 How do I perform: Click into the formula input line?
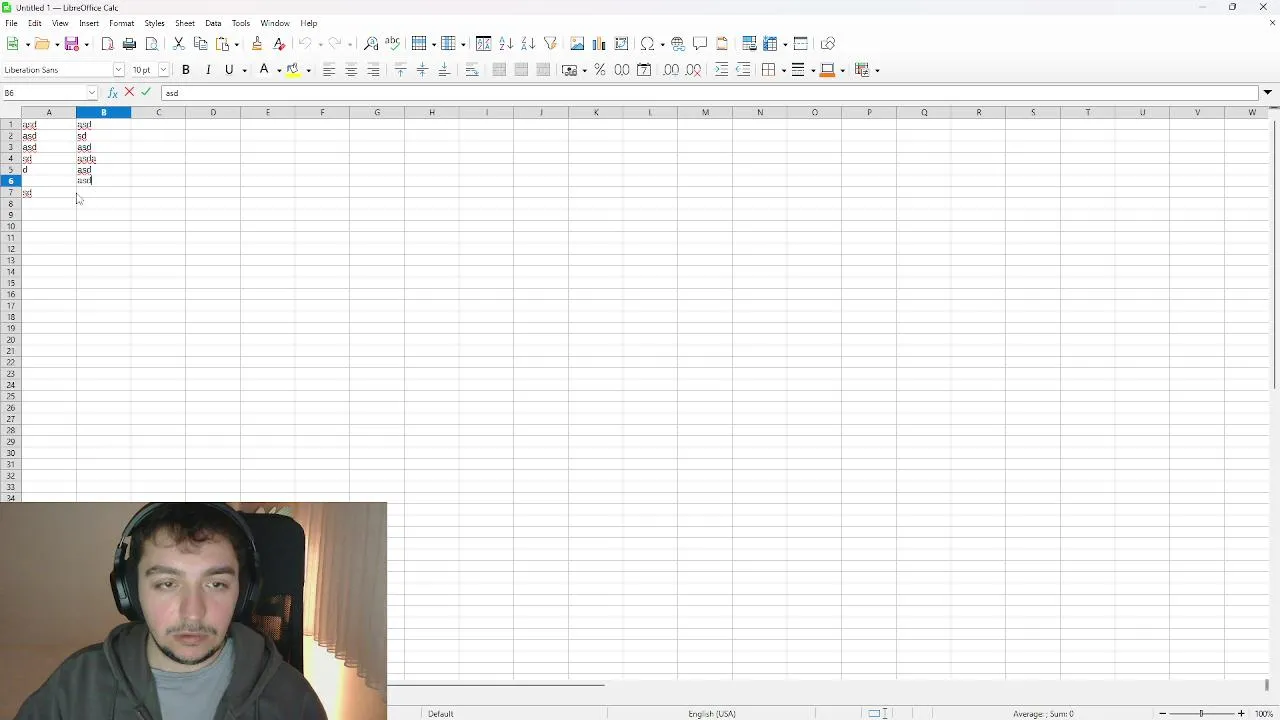[x=709, y=93]
